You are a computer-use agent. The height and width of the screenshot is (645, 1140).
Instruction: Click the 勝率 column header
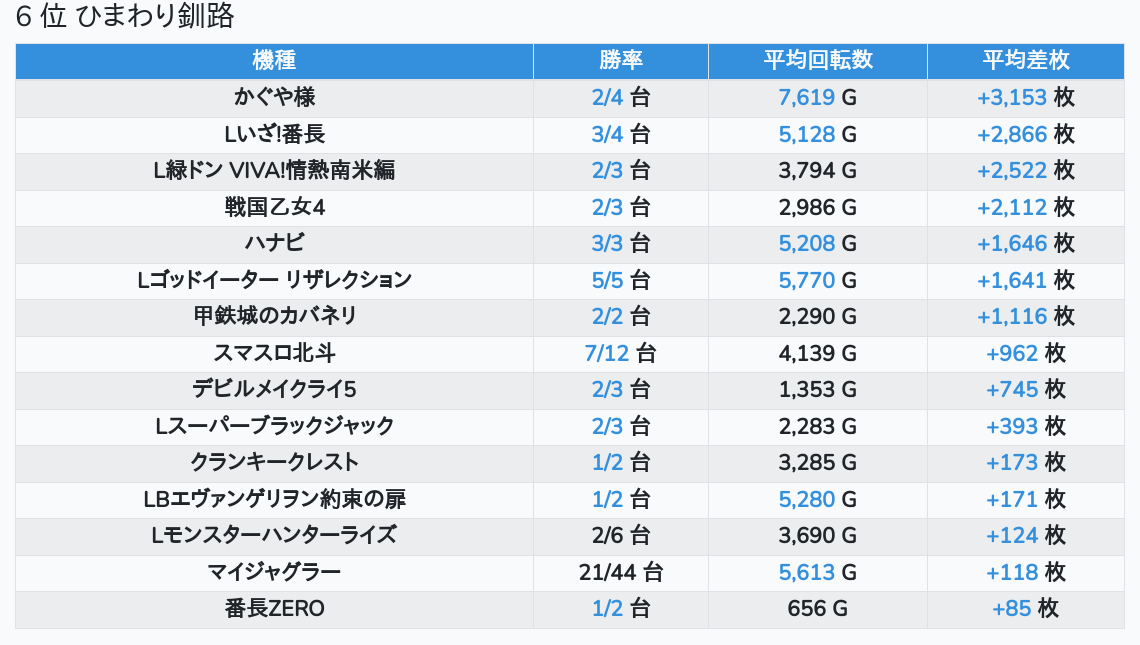tap(621, 60)
